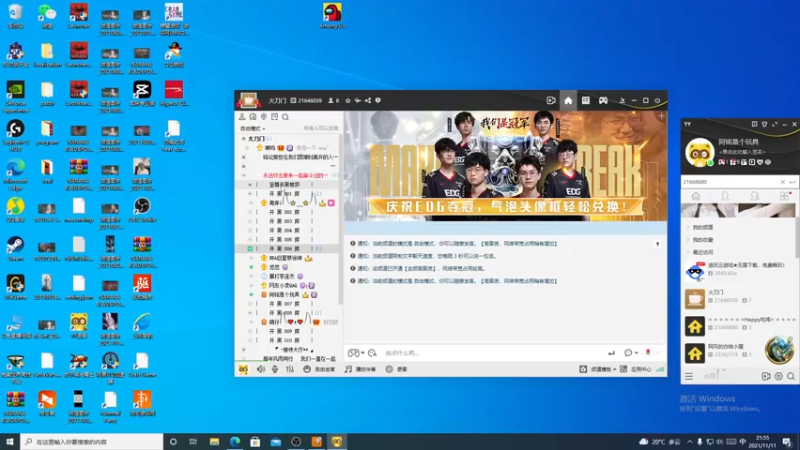800x450 pixels.
Task: Click the airplane icon next to favorite star
Action: click(x=358, y=101)
